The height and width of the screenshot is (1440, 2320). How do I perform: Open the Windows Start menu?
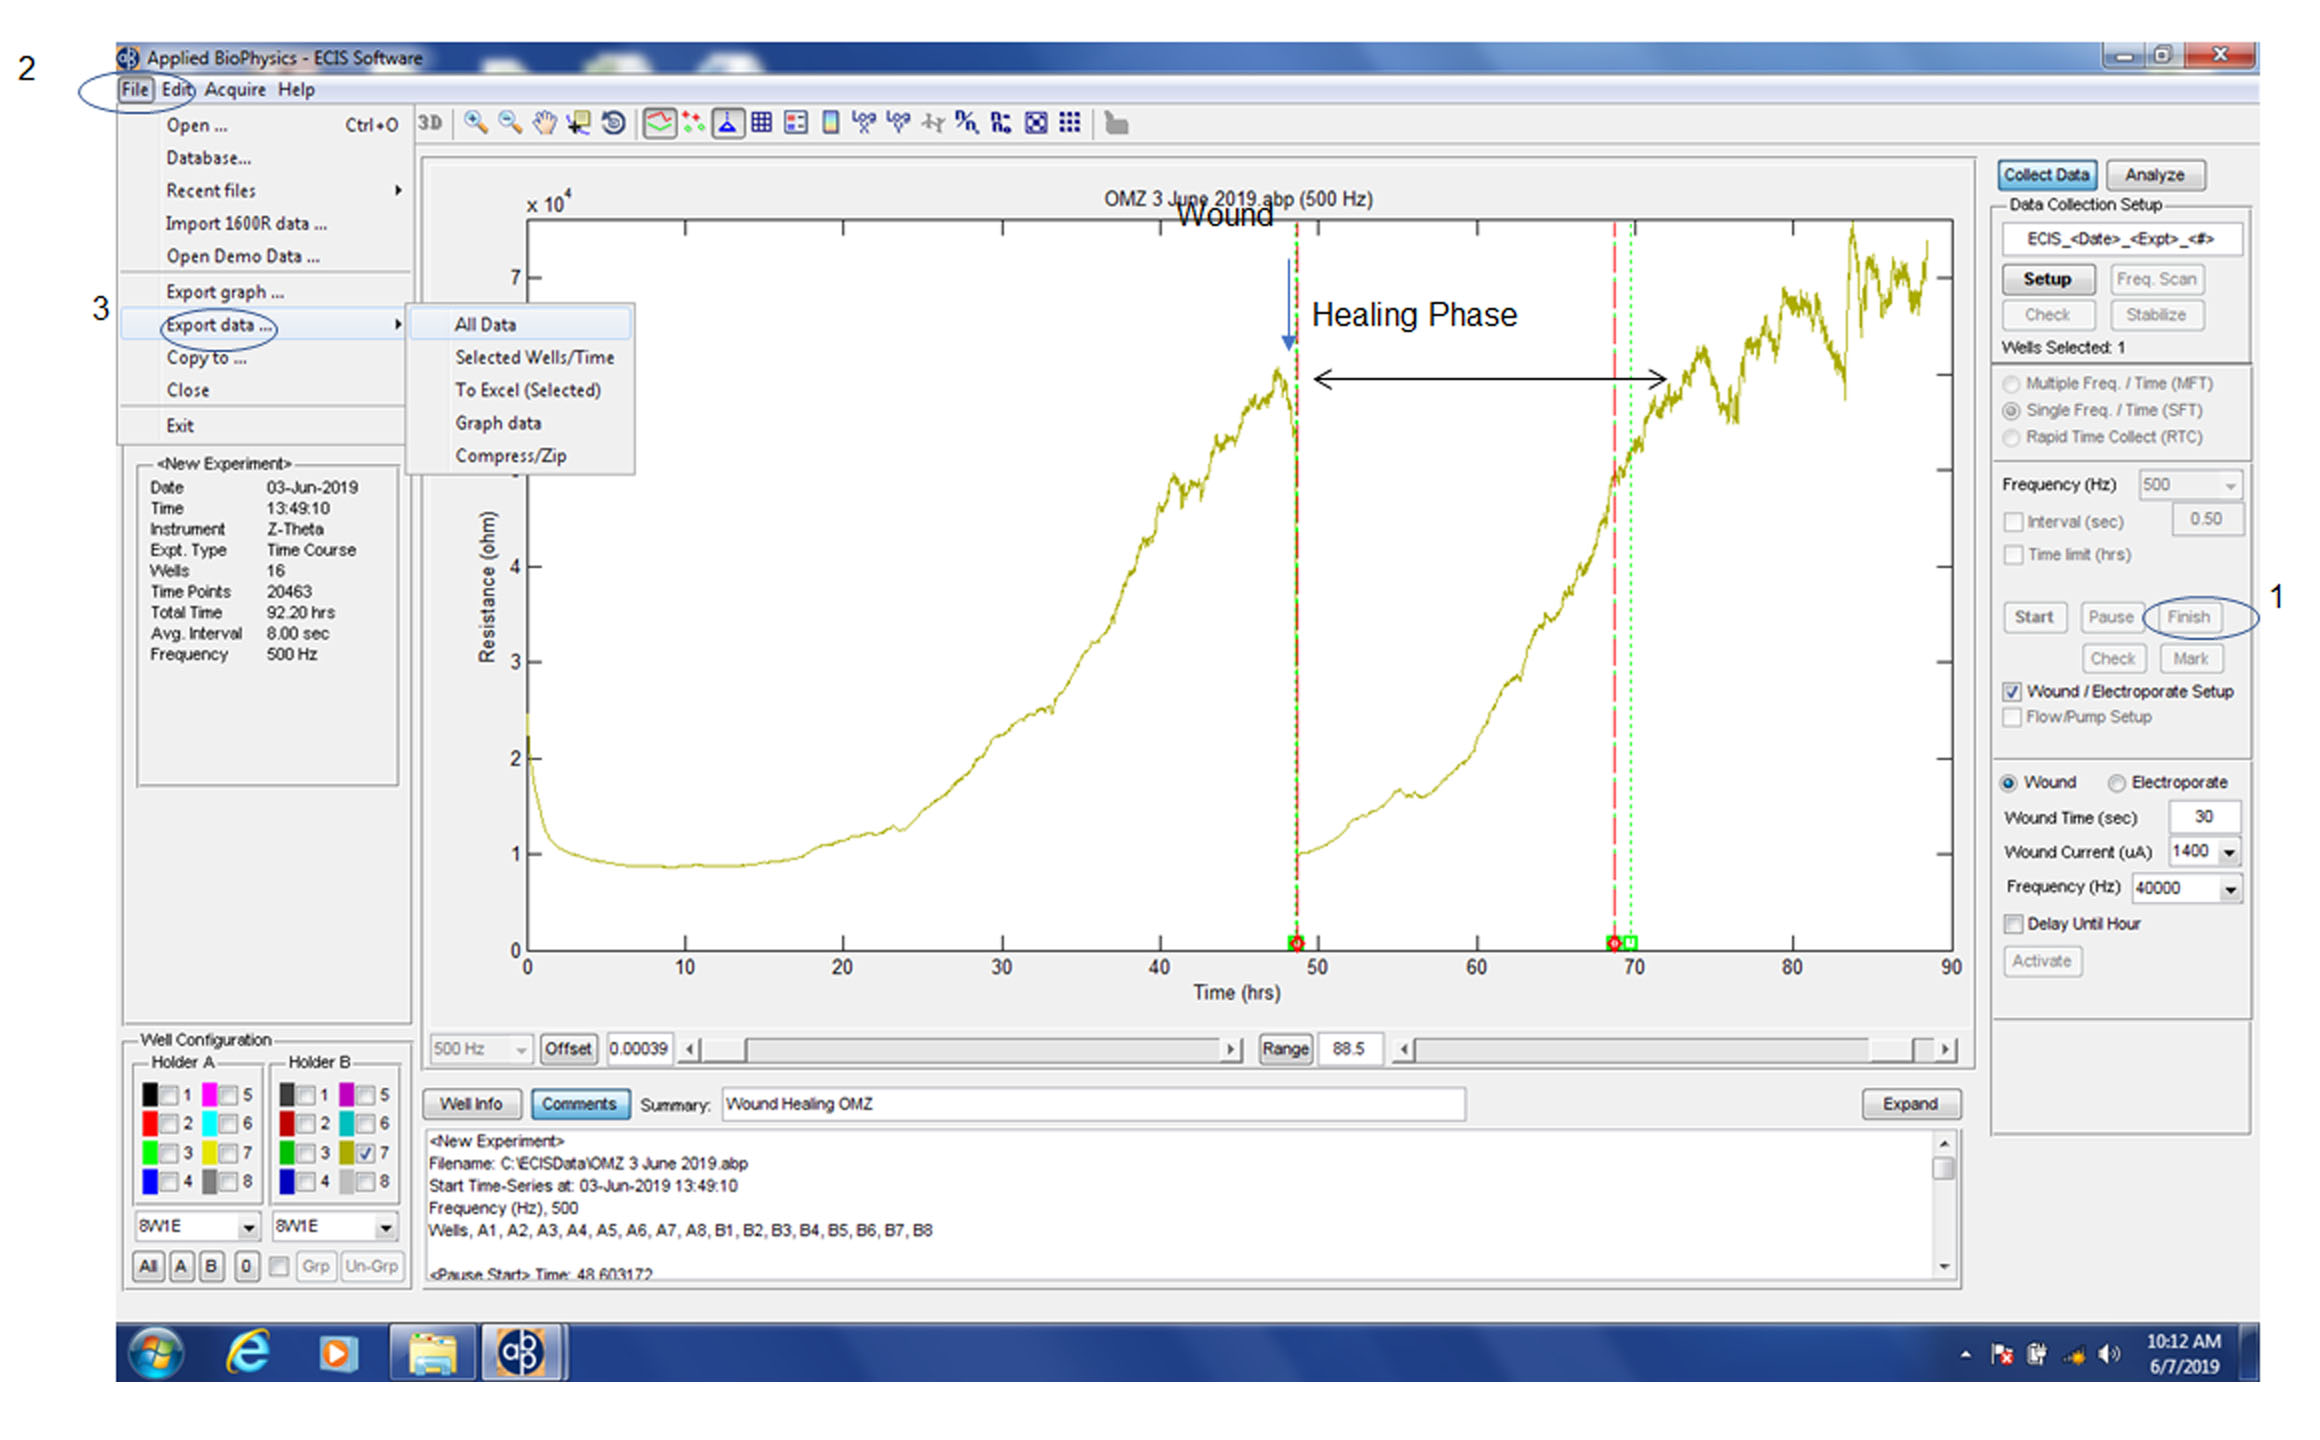(155, 1353)
